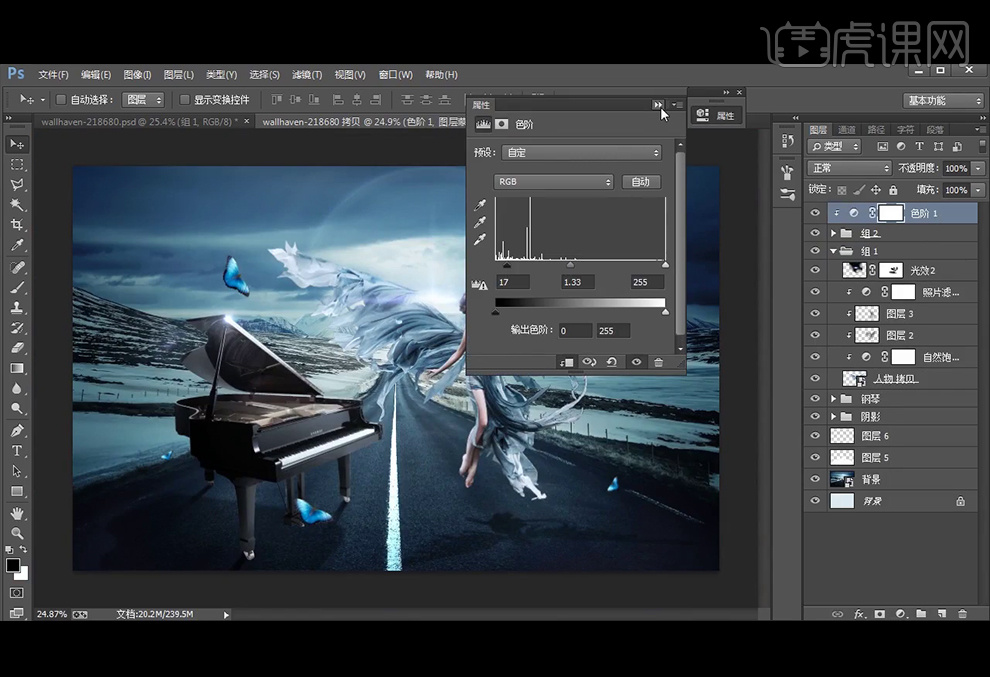The image size is (990, 677).
Task: Open the RGB channel dropdown in Levels
Action: point(553,182)
